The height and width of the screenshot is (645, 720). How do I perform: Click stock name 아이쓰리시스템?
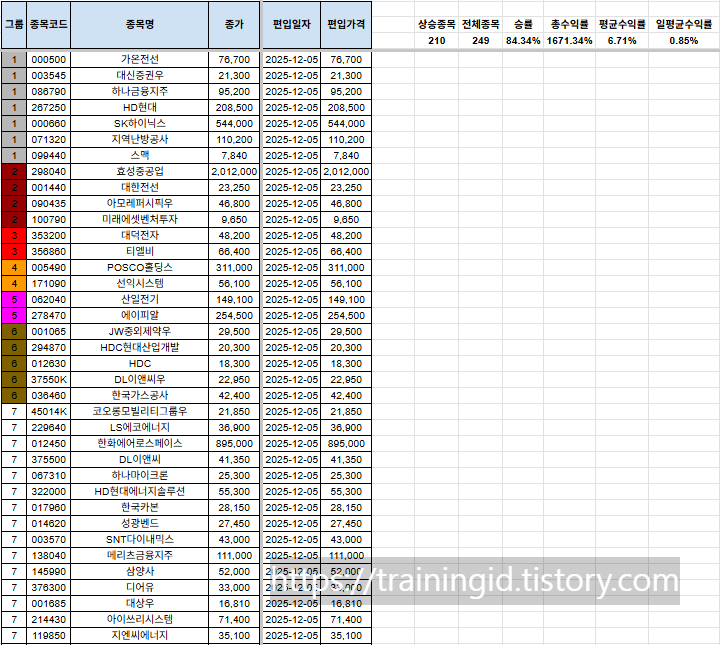[x=140, y=620]
